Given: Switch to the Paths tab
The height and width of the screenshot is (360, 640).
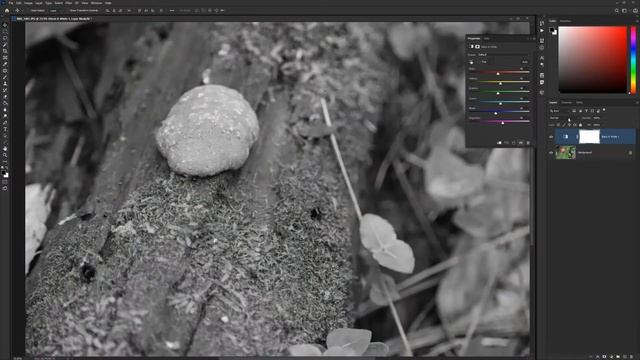Looking at the screenshot, I should (x=580, y=103).
